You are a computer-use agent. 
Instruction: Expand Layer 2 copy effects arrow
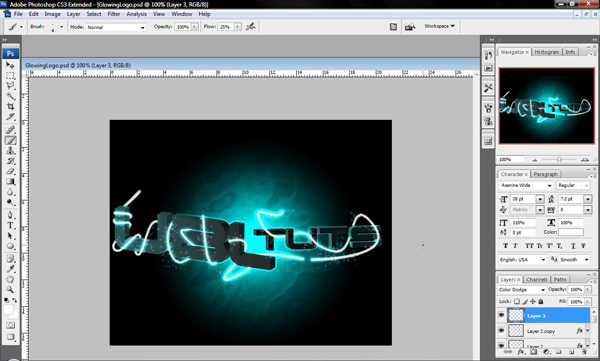[x=587, y=330]
